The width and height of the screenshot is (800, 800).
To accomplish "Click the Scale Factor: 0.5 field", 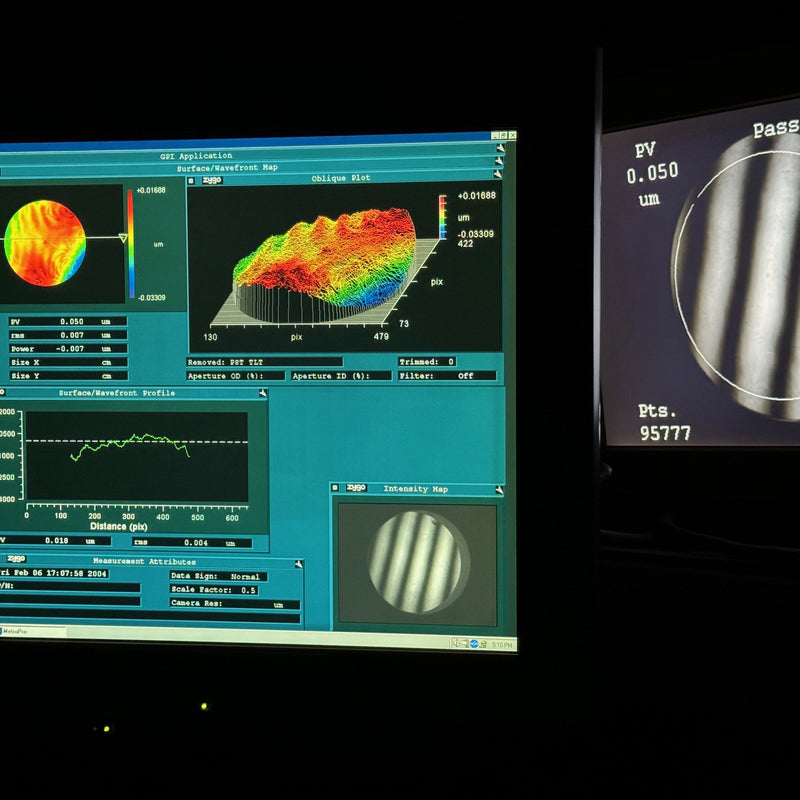I will [x=214, y=590].
